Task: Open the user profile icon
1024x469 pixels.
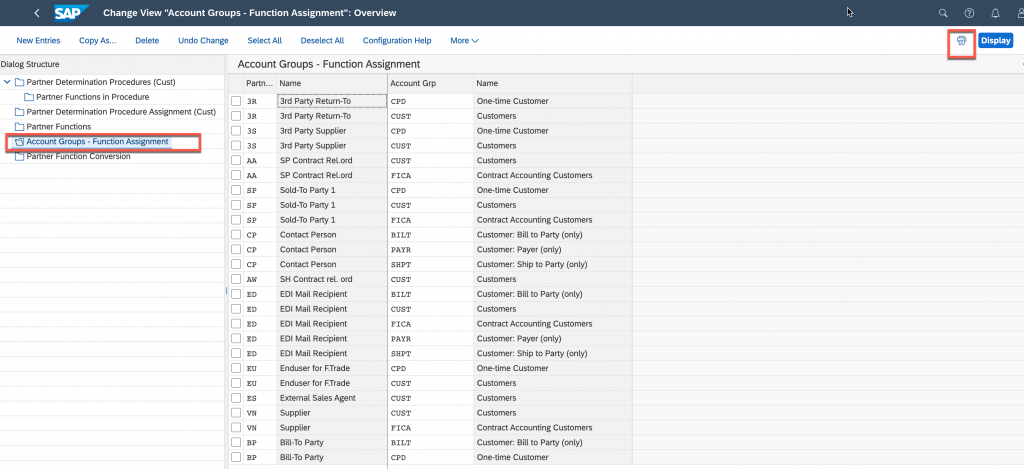Action: tap(1019, 13)
